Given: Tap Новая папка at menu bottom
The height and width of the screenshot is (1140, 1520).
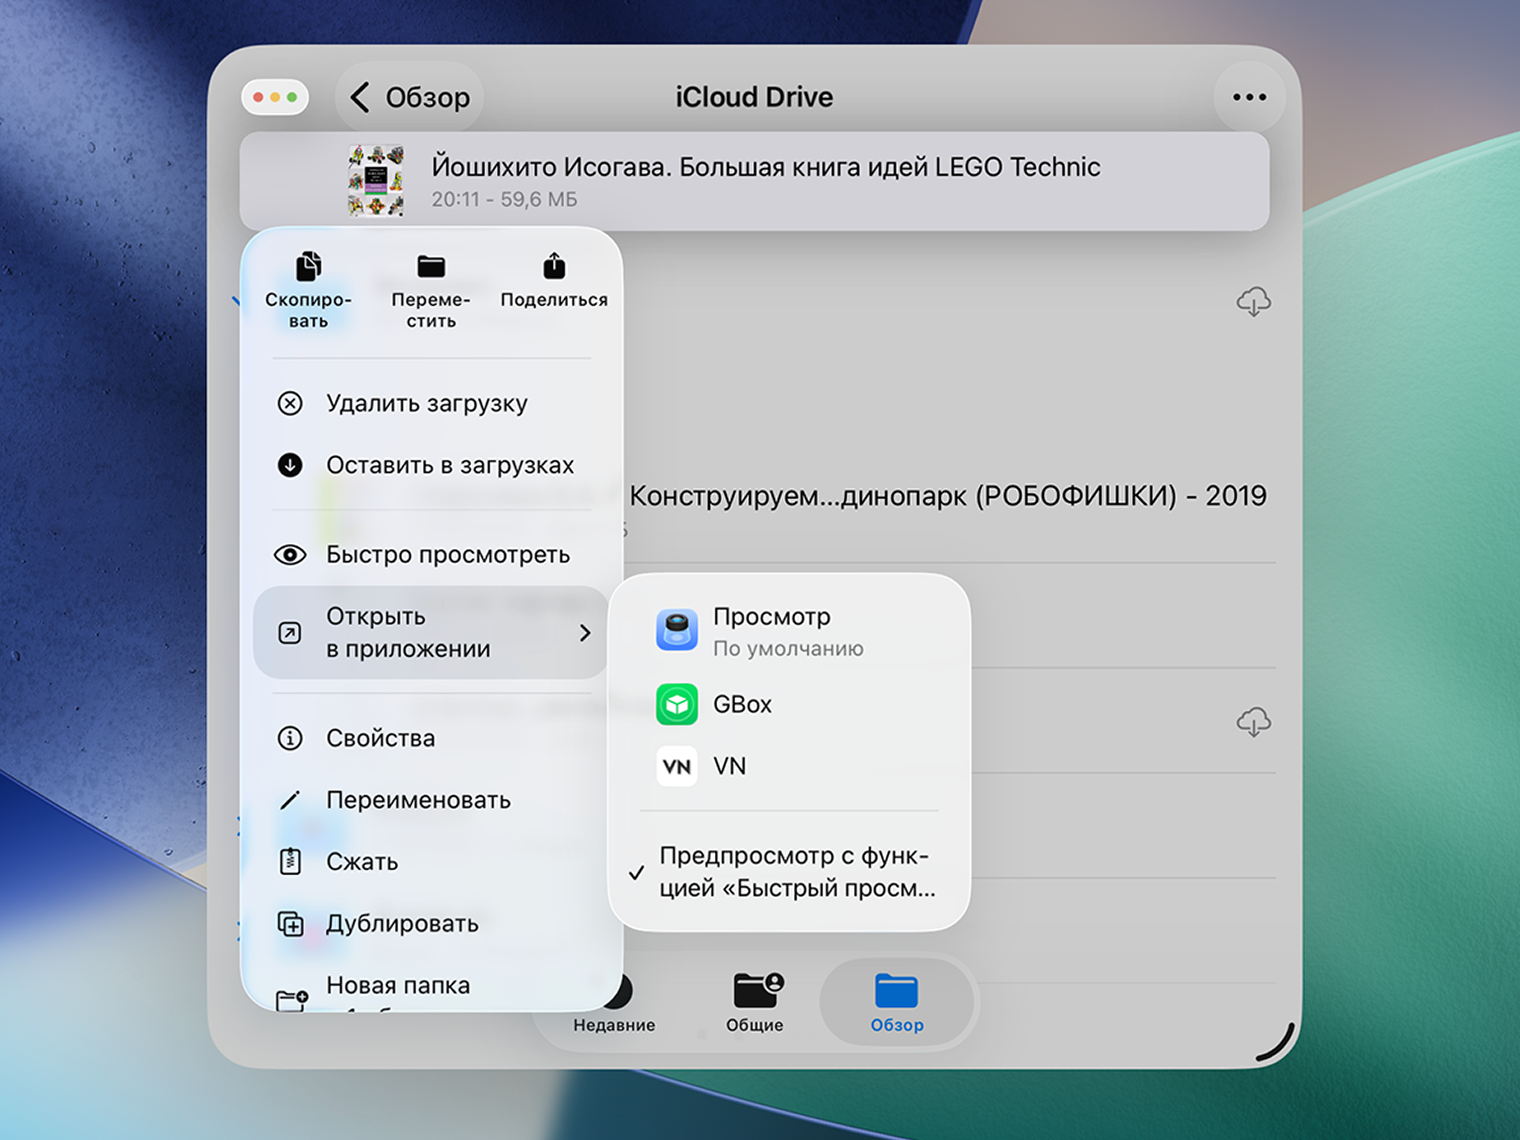Looking at the screenshot, I should pyautogui.click(x=397, y=985).
